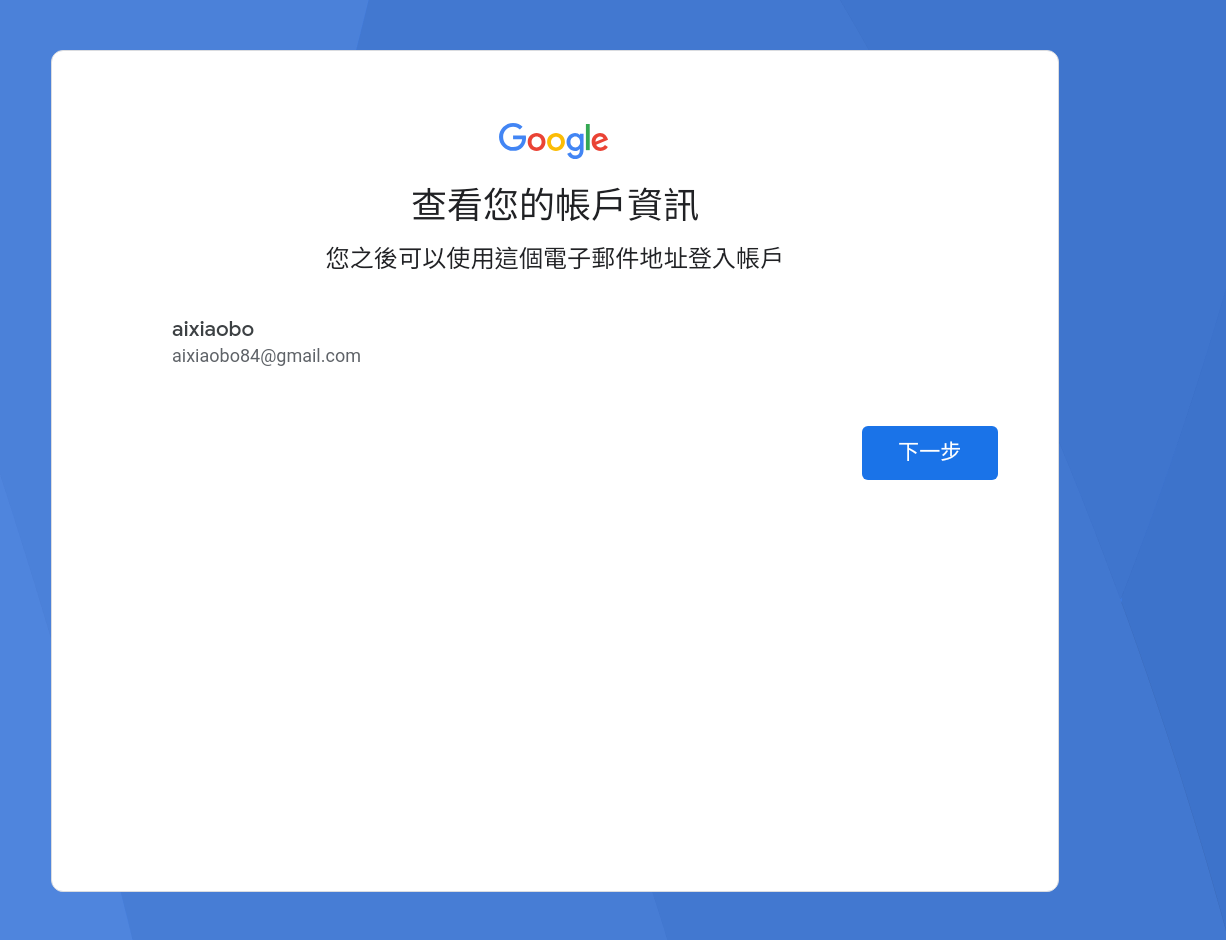1226x940 pixels.
Task: Click 帳戶資訊 words in the heading
Action: tap(626, 205)
